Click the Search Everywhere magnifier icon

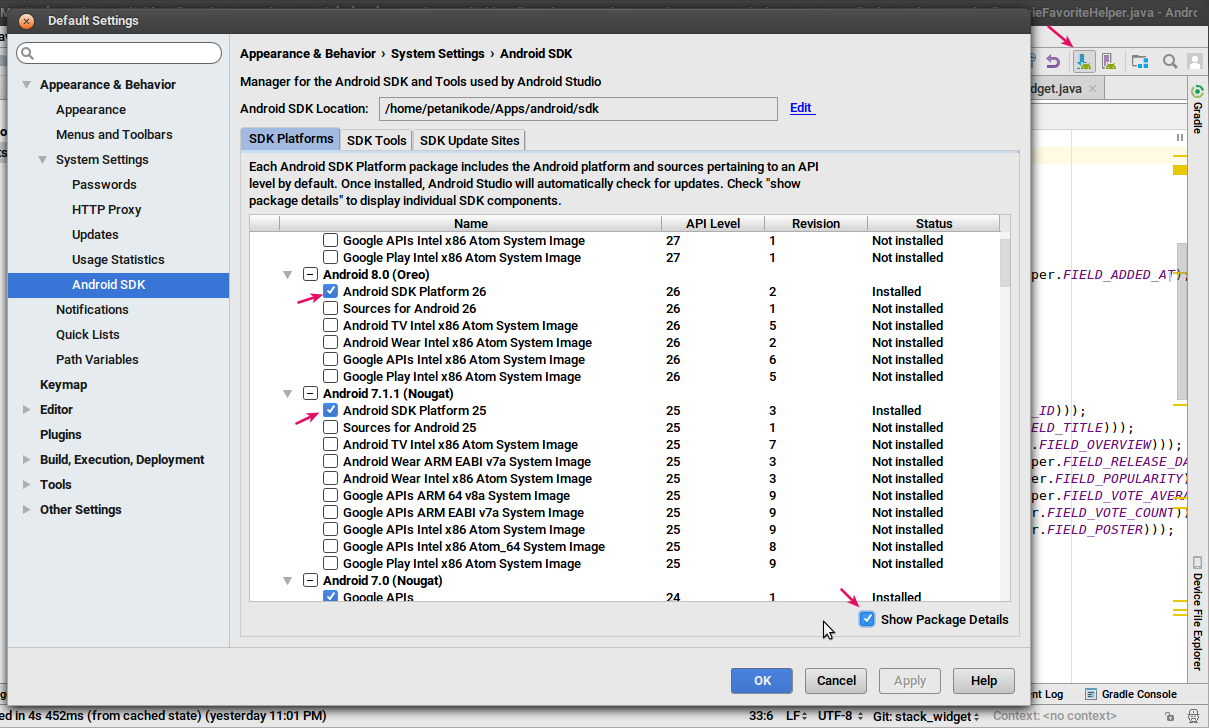(x=1169, y=62)
